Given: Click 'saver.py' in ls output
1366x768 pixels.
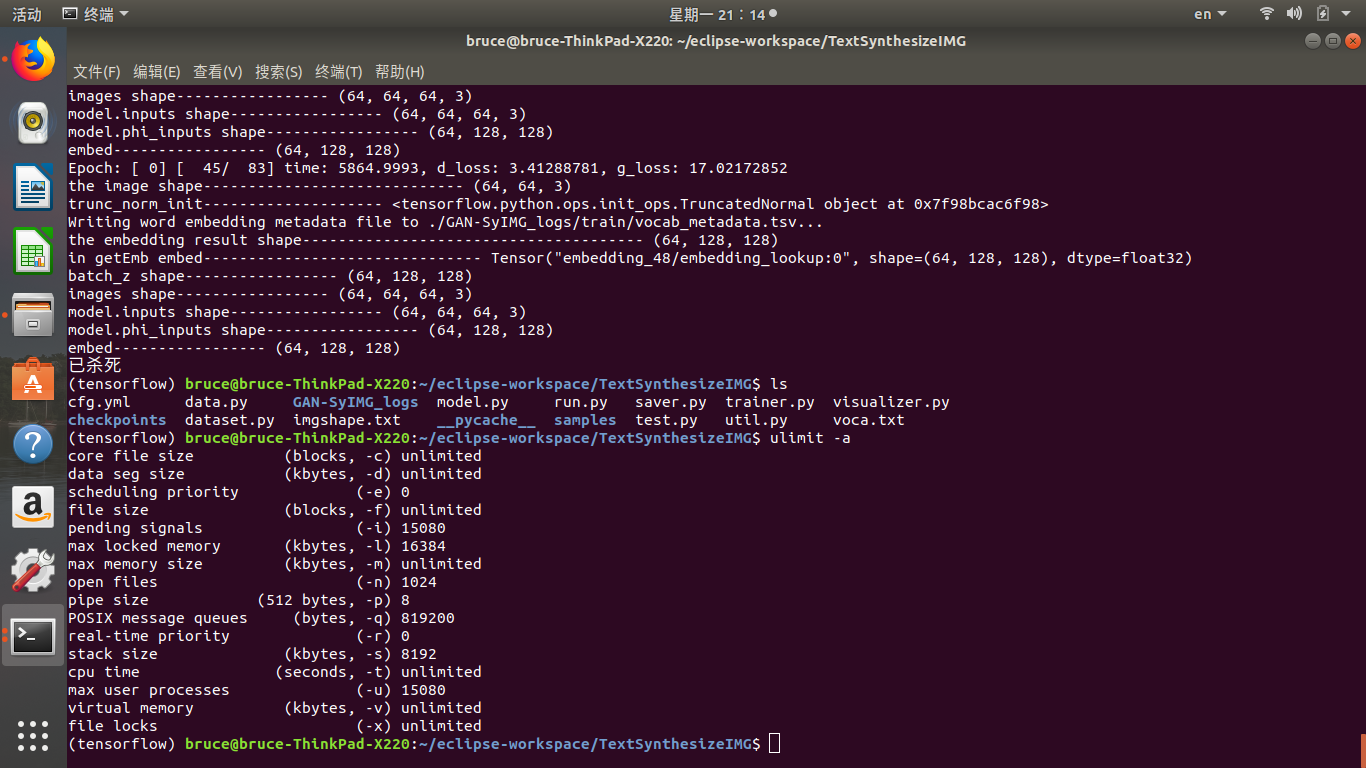Looking at the screenshot, I should [671, 402].
